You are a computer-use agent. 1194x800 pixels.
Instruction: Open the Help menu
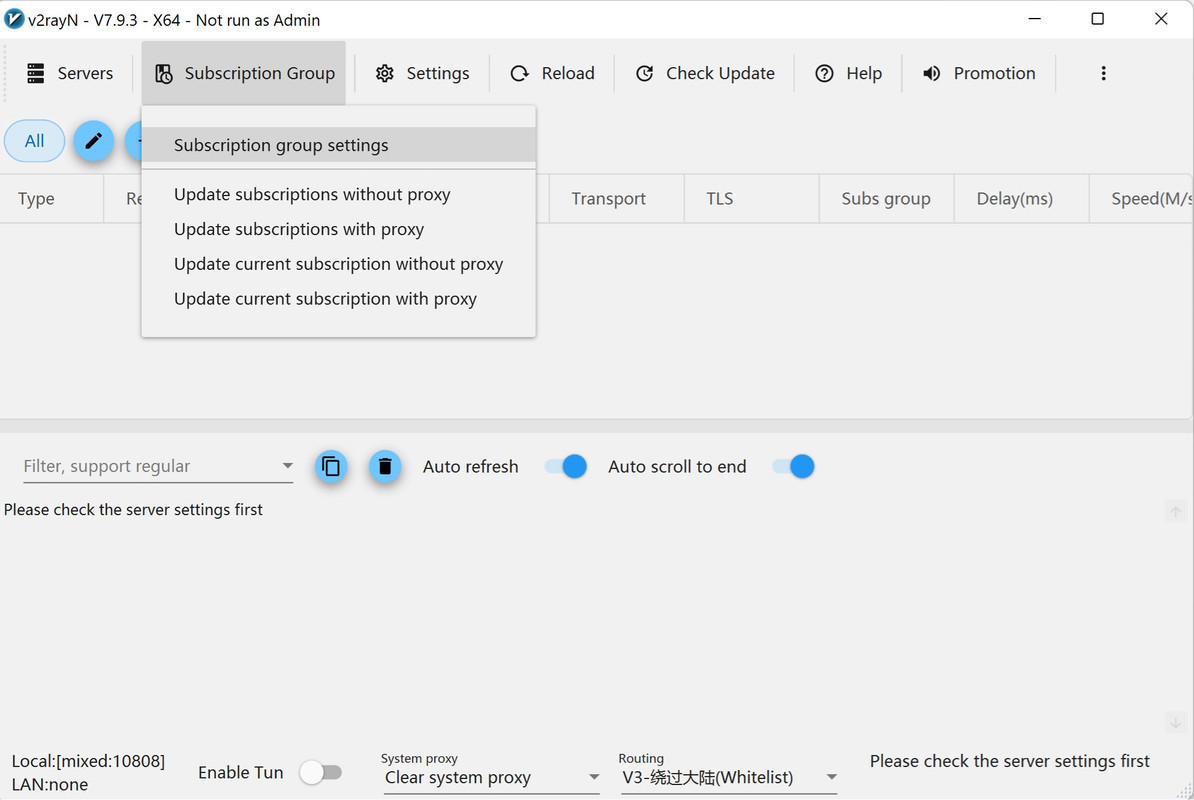pyautogui.click(x=848, y=73)
